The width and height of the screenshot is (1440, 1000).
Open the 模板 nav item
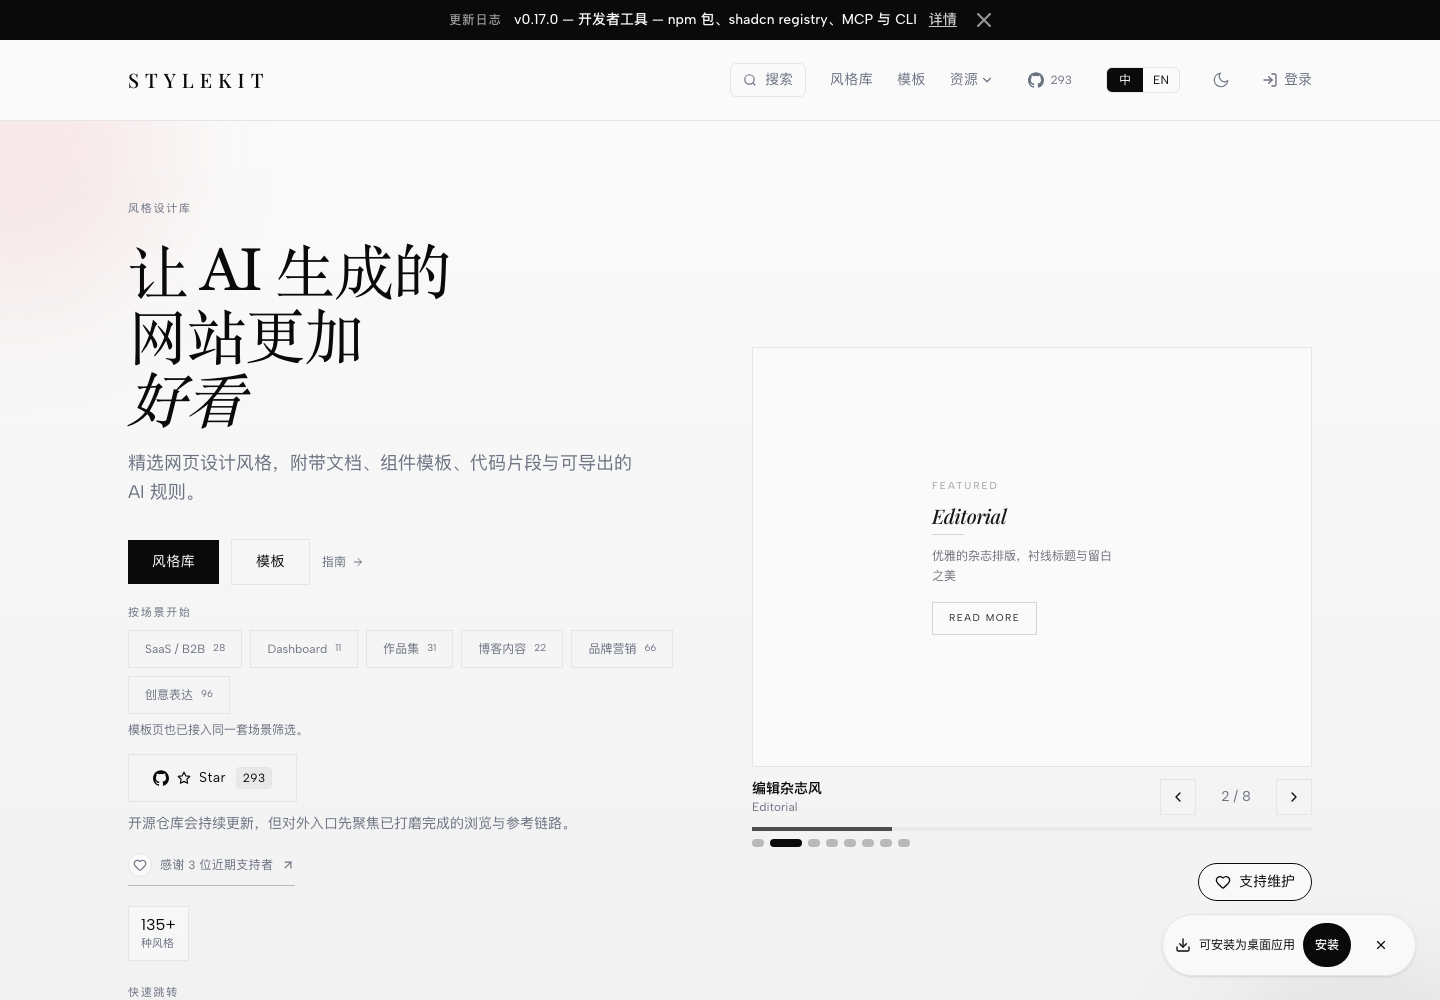click(911, 80)
